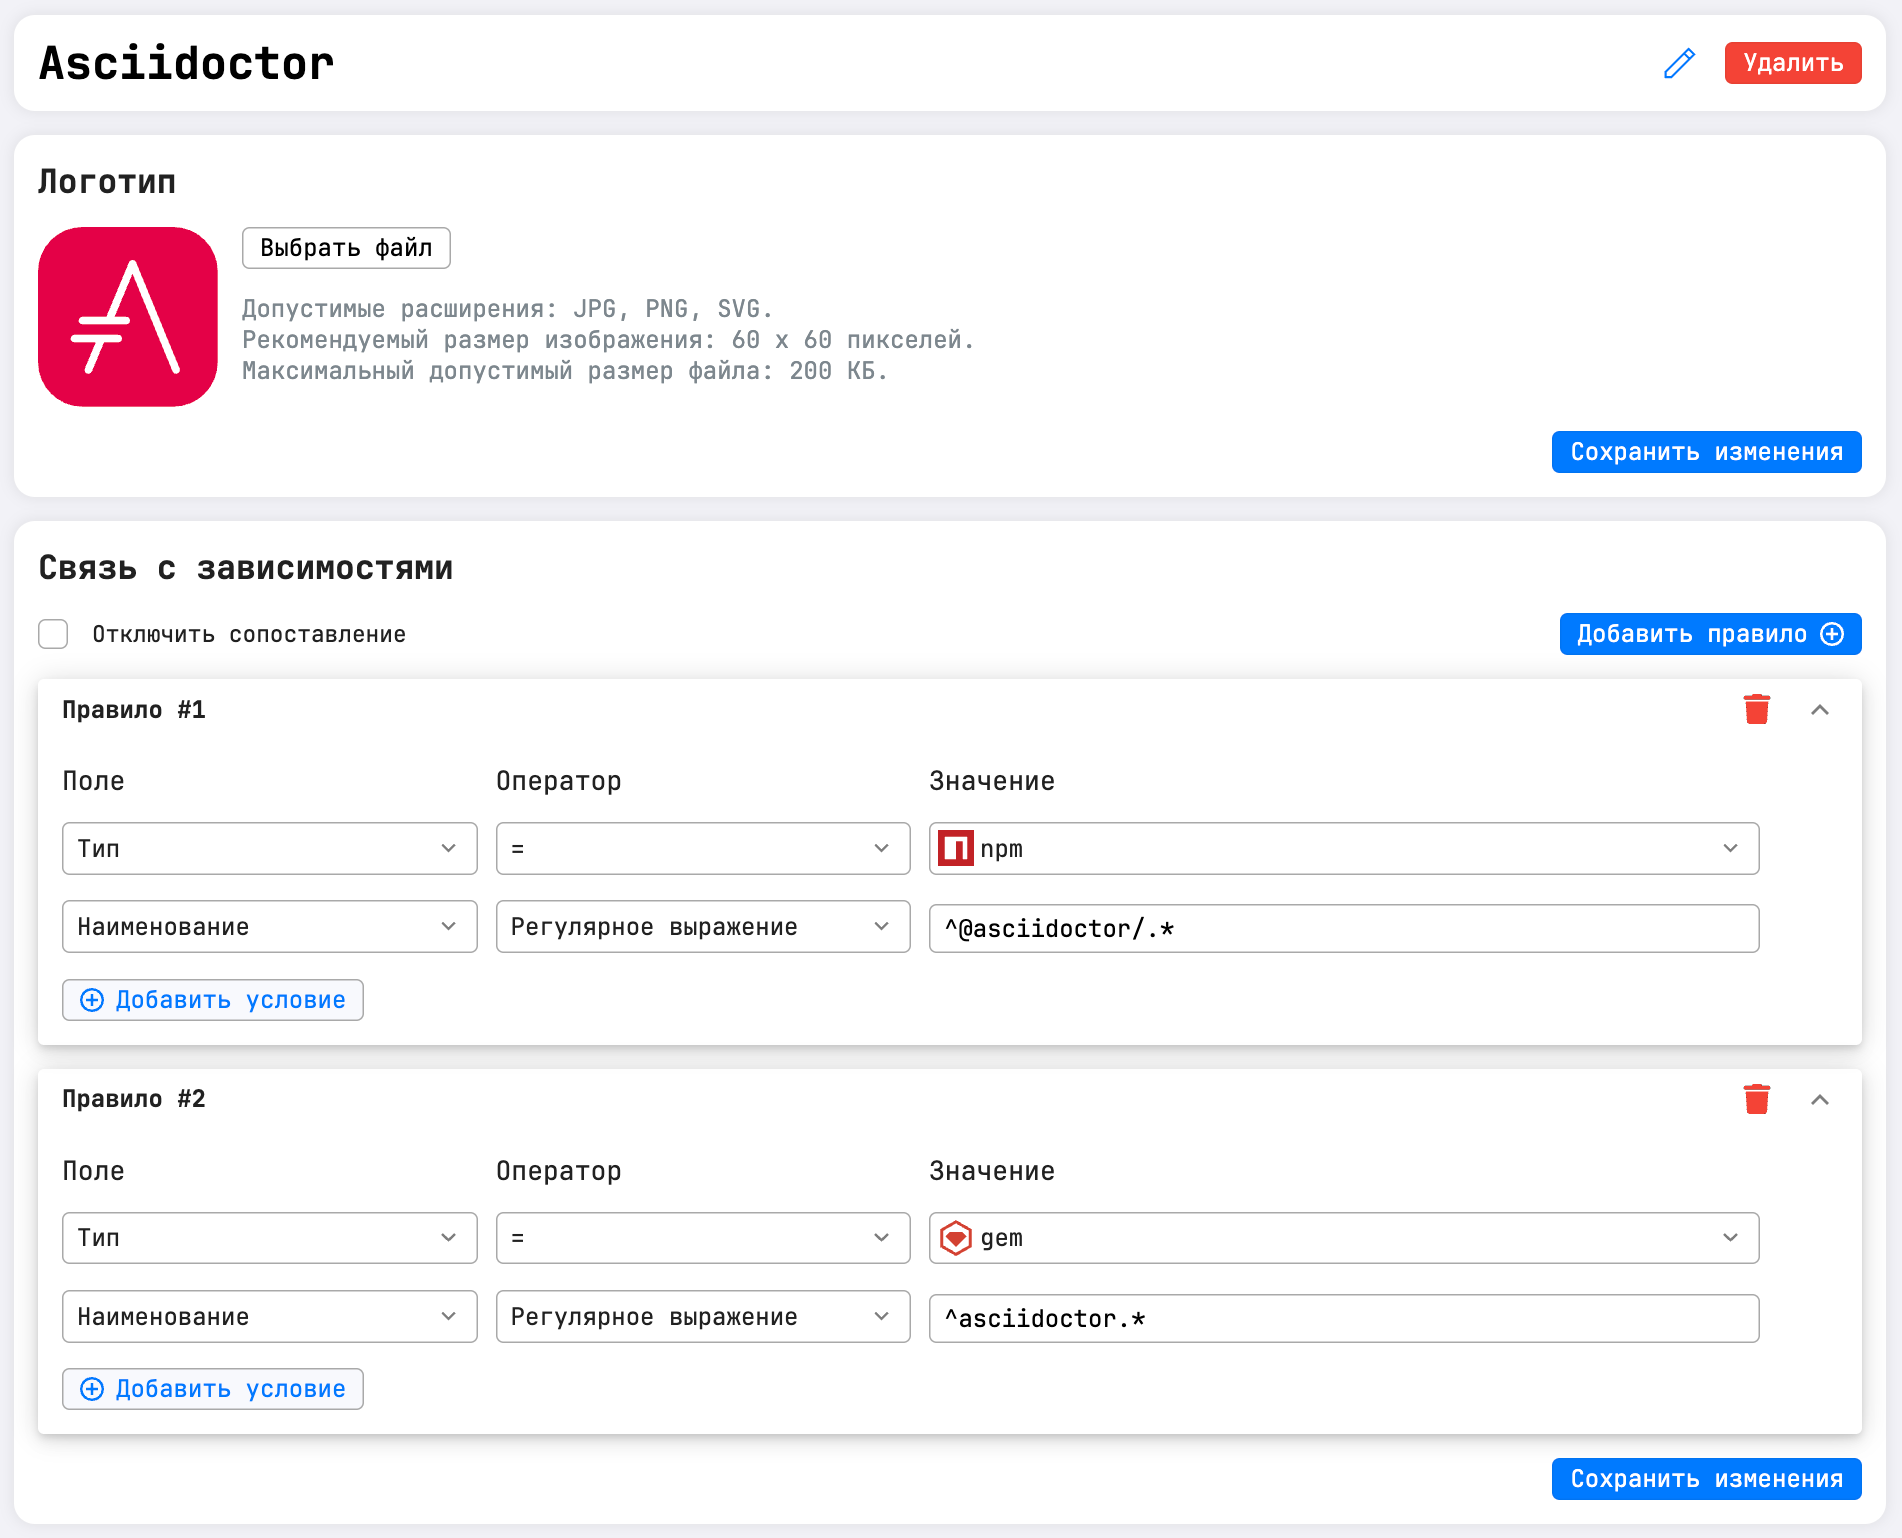Save dependency rules with bottom Сохранить изменения
This screenshot has width=1902, height=1538.
coord(1706,1479)
